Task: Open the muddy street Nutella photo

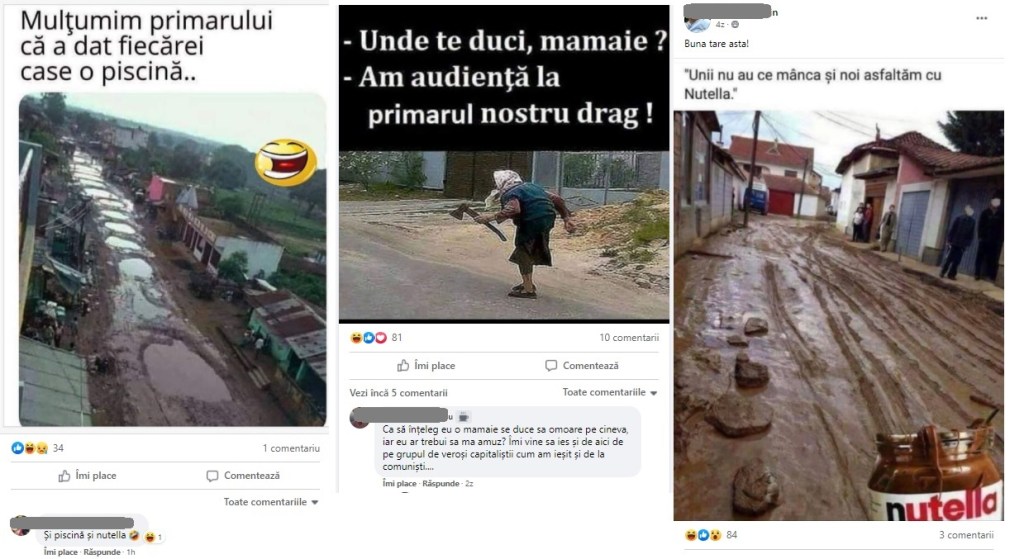Action: click(839, 315)
